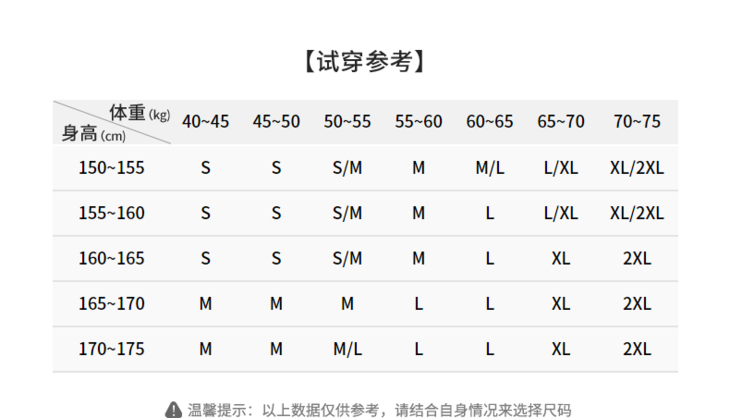
Task: Click the 65~70 weight column header
Action: tap(561, 121)
